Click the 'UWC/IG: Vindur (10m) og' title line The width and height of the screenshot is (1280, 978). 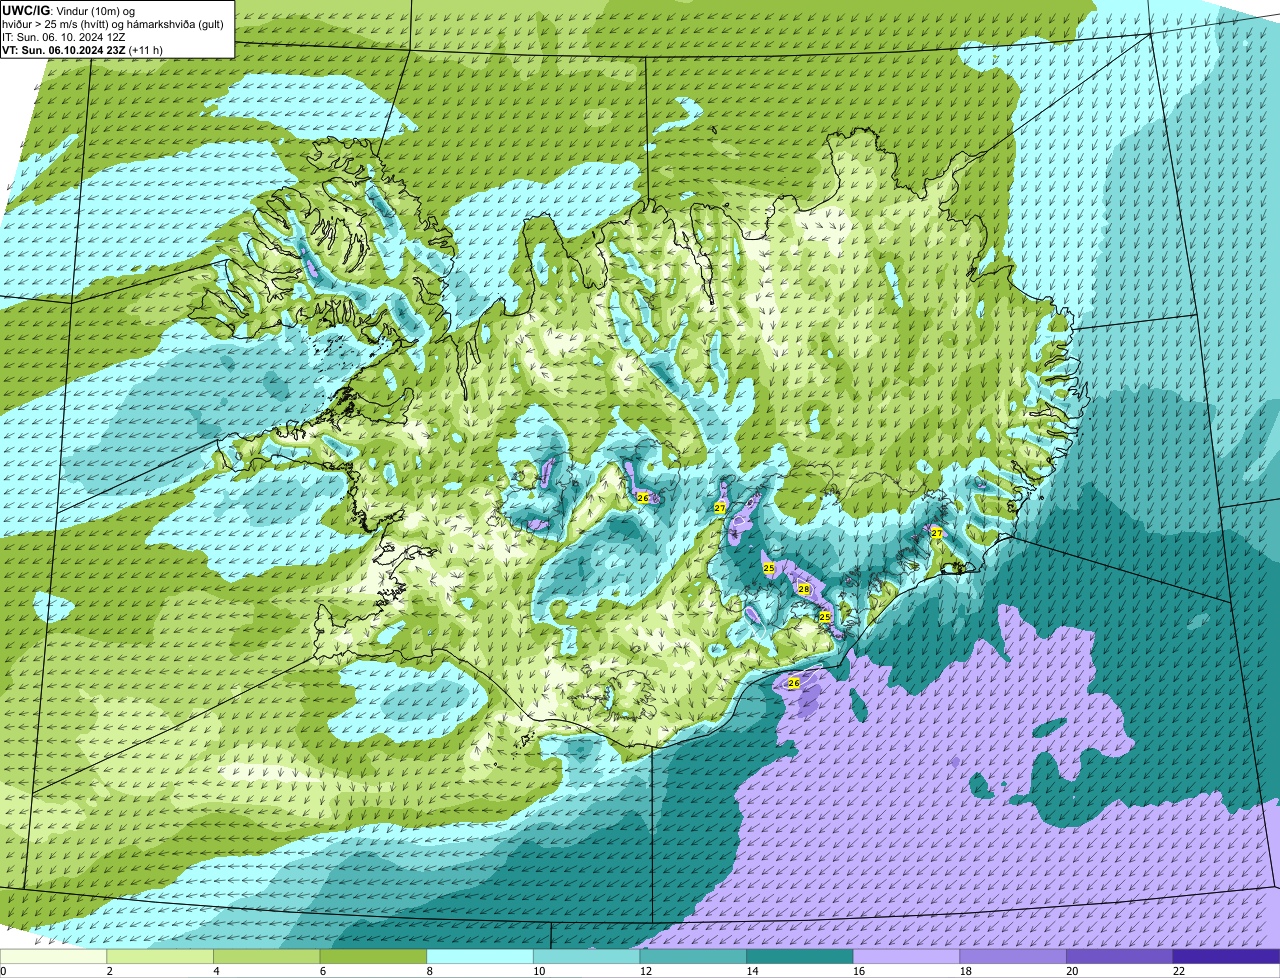[68, 11]
